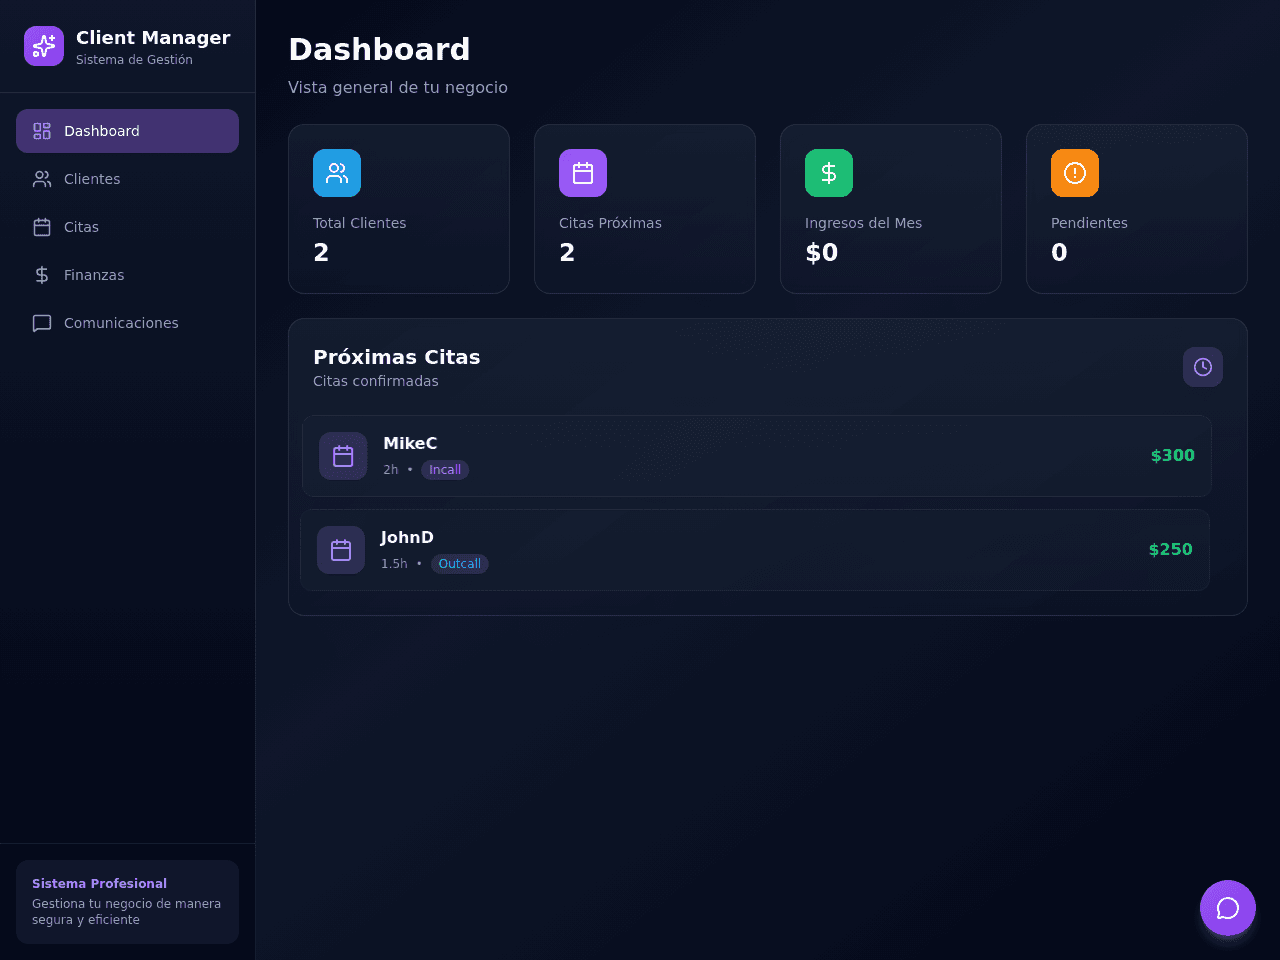Click the Citas calendar icon in sidebar
This screenshot has height=960, width=1280.
click(x=42, y=227)
